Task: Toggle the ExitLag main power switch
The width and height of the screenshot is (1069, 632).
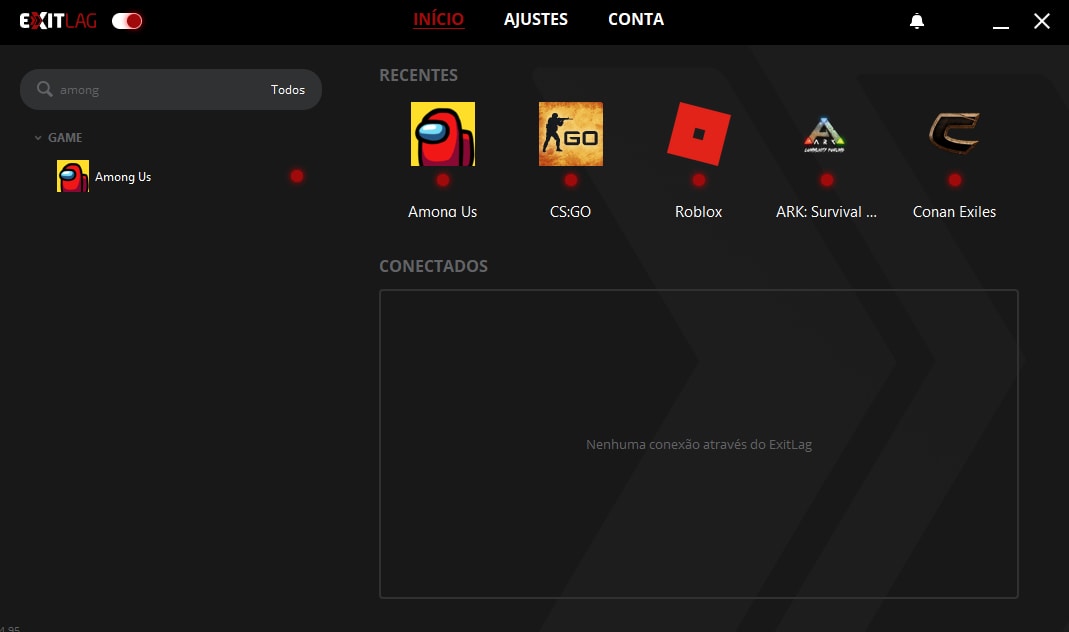Action: click(127, 21)
